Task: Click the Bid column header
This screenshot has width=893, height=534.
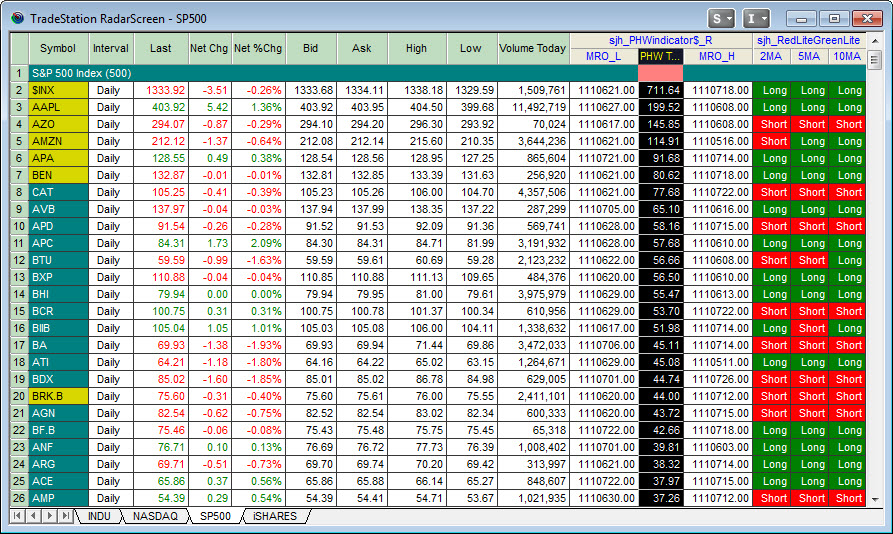Action: (311, 48)
